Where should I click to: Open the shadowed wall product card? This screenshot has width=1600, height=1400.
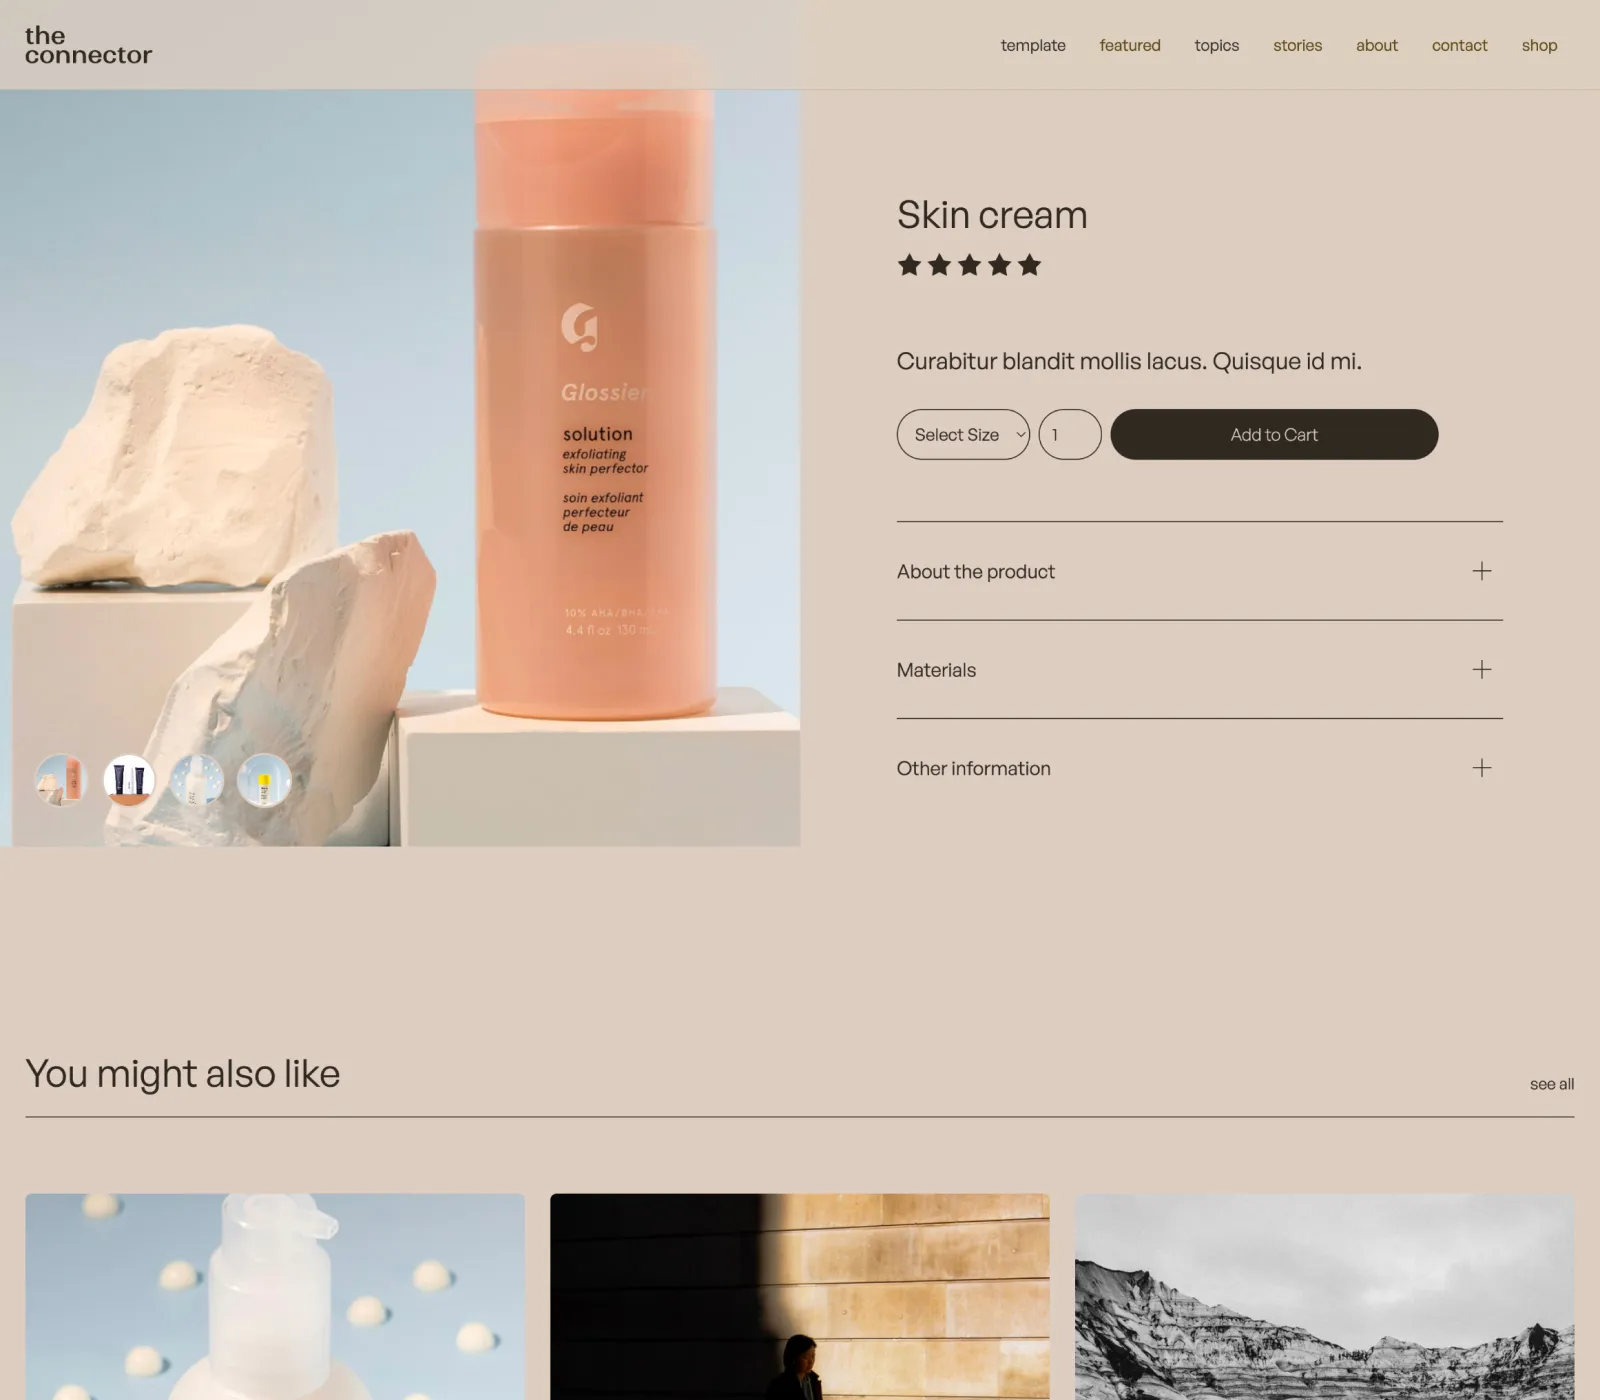click(x=800, y=1296)
